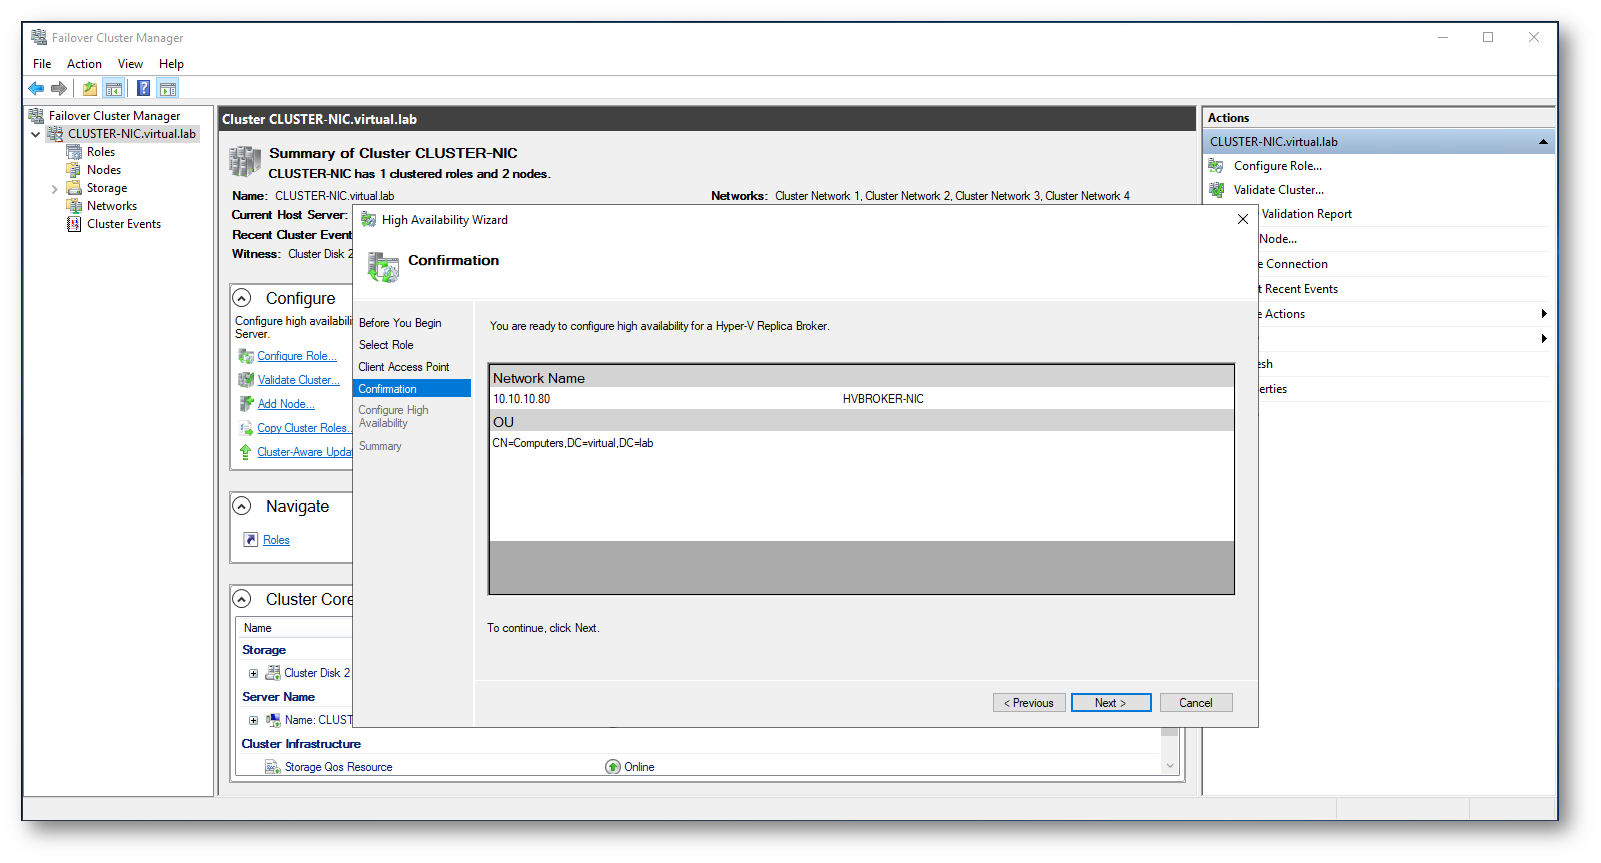Expand the Cluster Disk 2 resource

(x=253, y=673)
